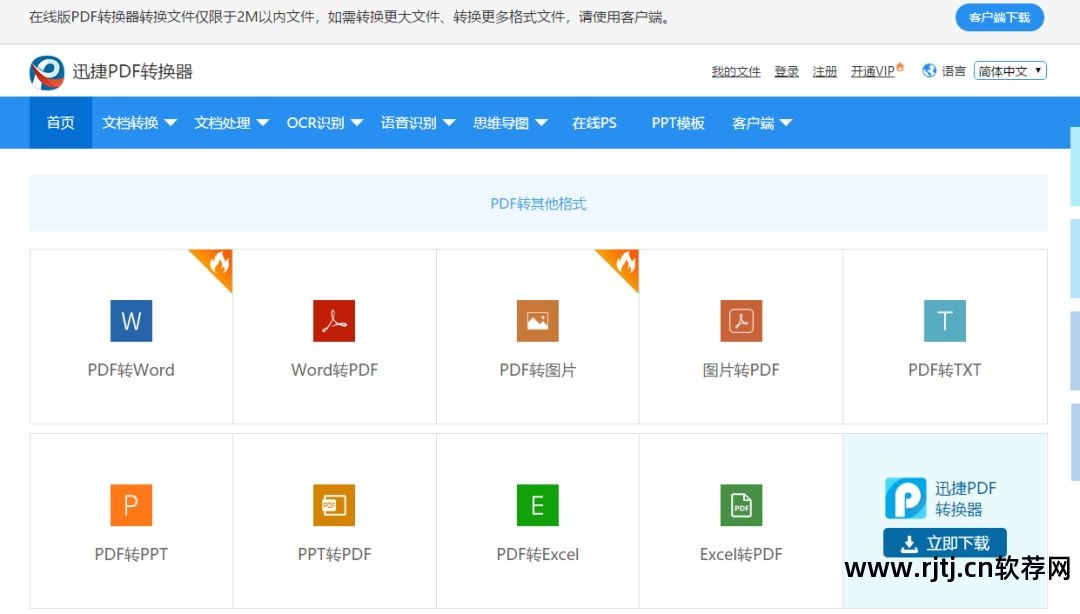Open the Word转PDF converter
Screen dimensions: 1080x614
[334, 336]
